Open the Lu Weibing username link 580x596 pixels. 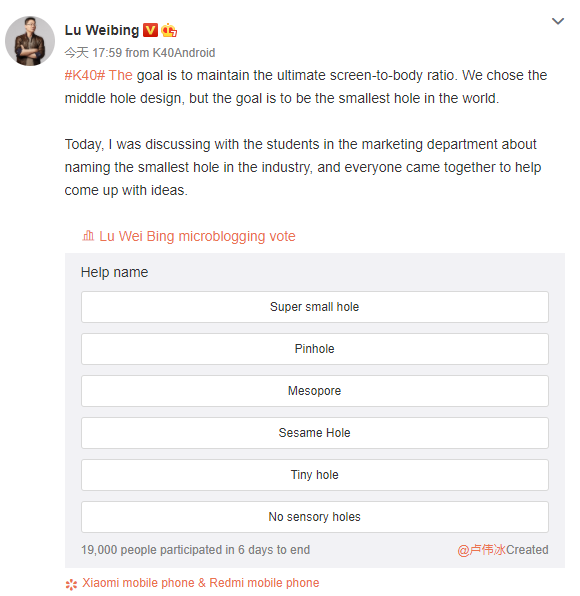pyautogui.click(x=102, y=30)
